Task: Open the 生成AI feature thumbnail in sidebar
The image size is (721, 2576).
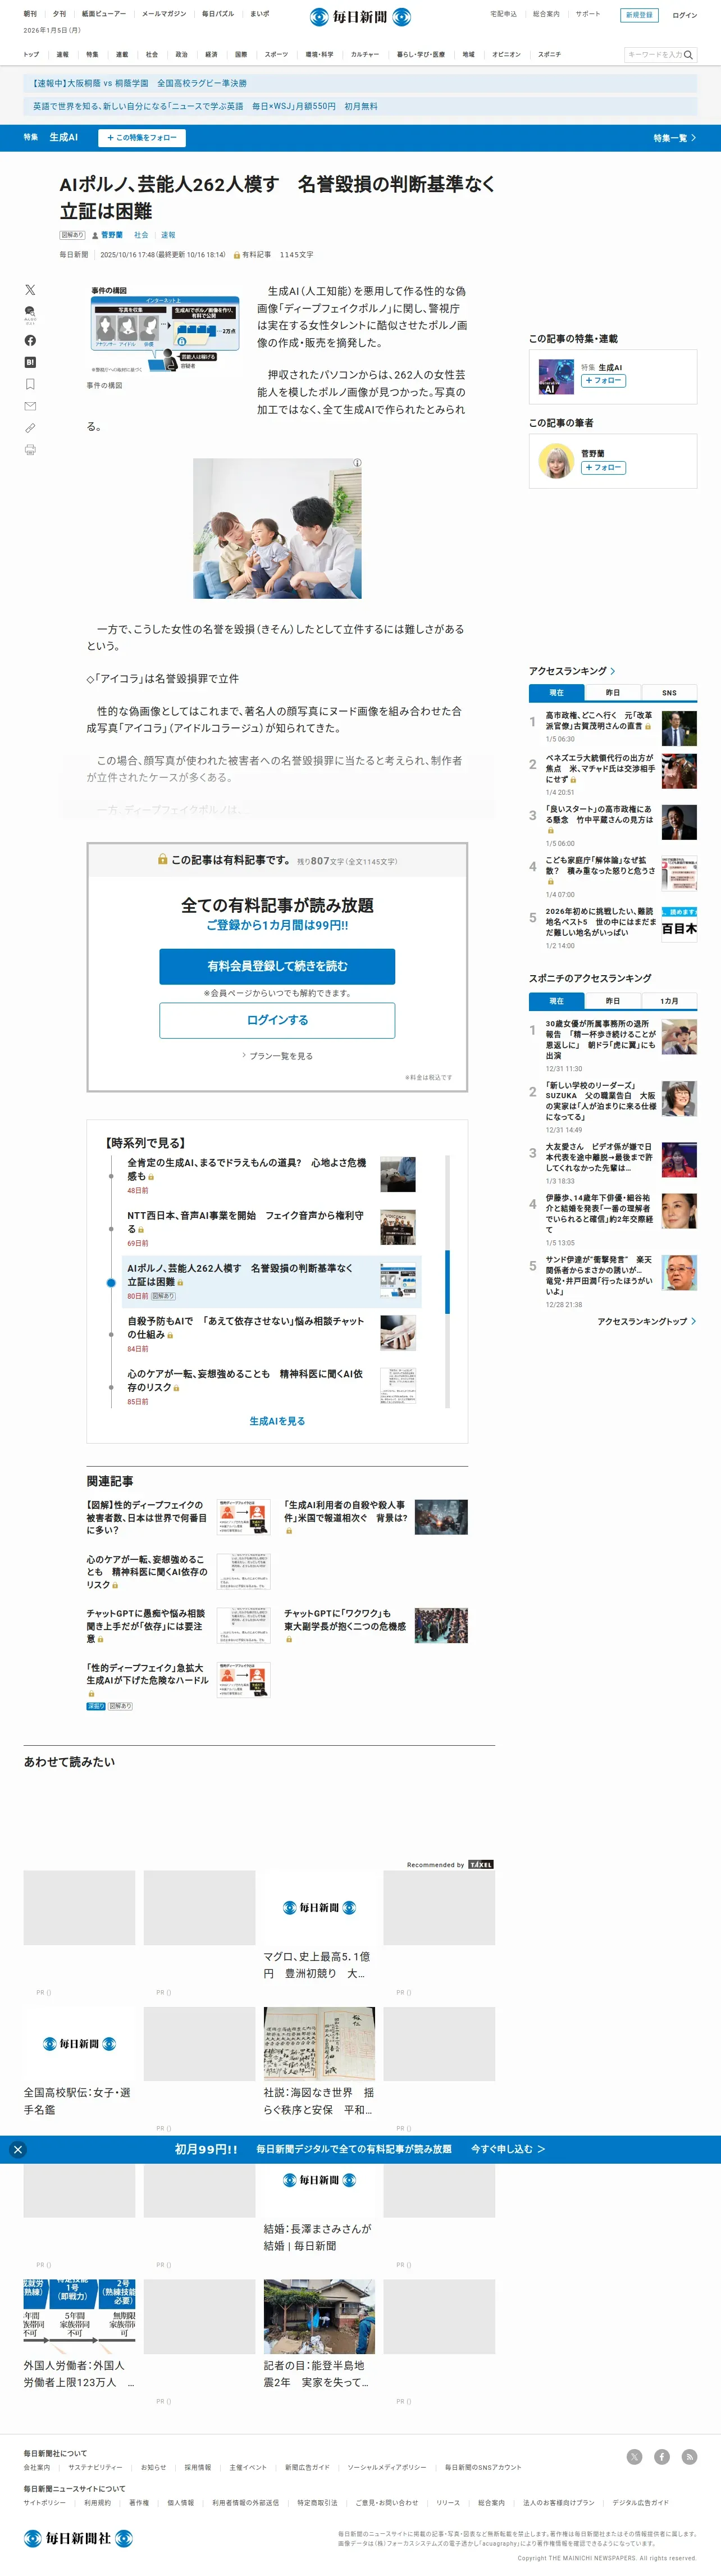Action: (556, 376)
